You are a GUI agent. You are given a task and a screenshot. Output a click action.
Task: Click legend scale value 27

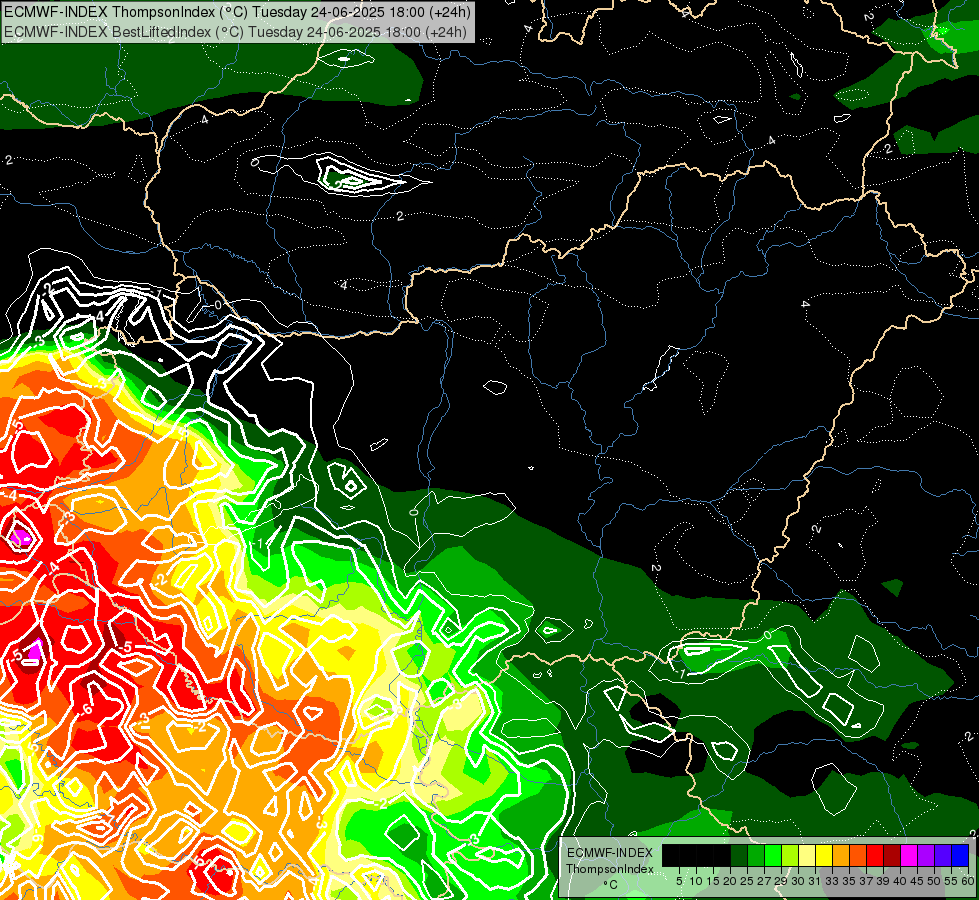pos(764,881)
